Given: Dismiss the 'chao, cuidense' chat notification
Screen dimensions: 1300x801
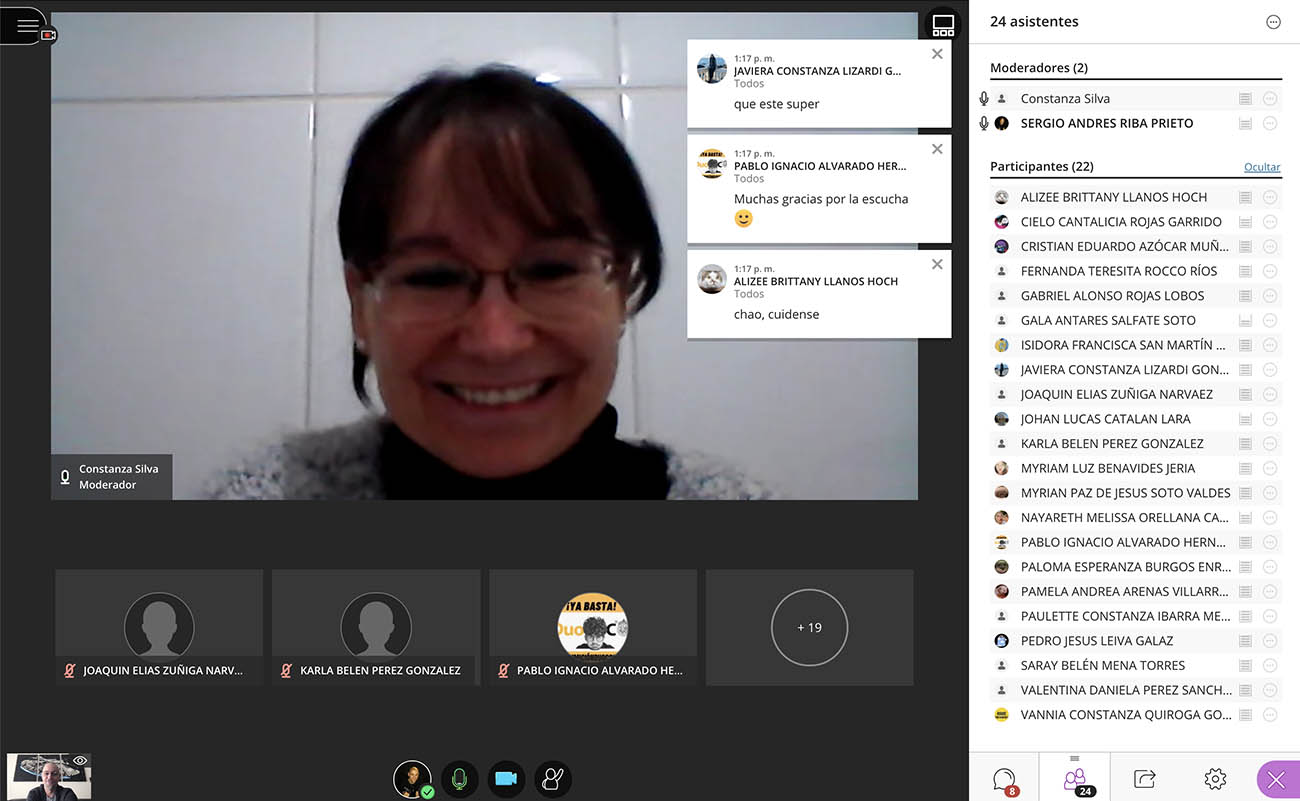Looking at the screenshot, I should coord(937,265).
